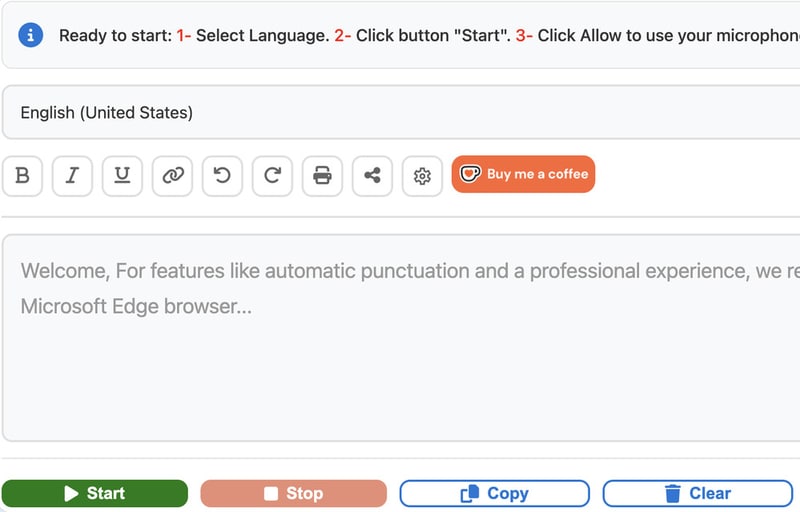Share the transcribed text

(x=372, y=176)
